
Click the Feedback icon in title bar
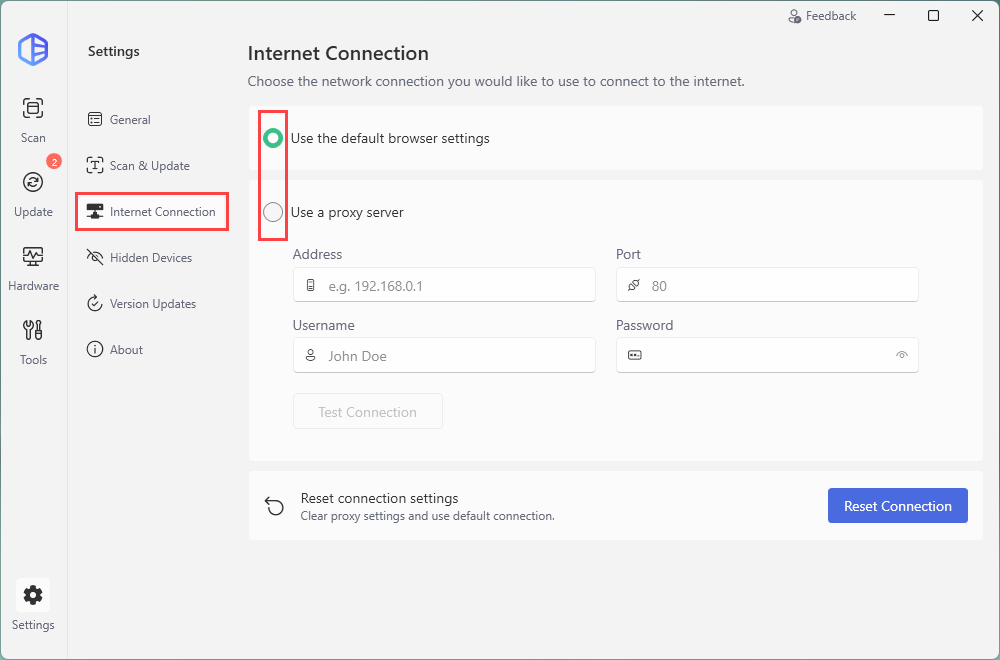click(x=795, y=16)
